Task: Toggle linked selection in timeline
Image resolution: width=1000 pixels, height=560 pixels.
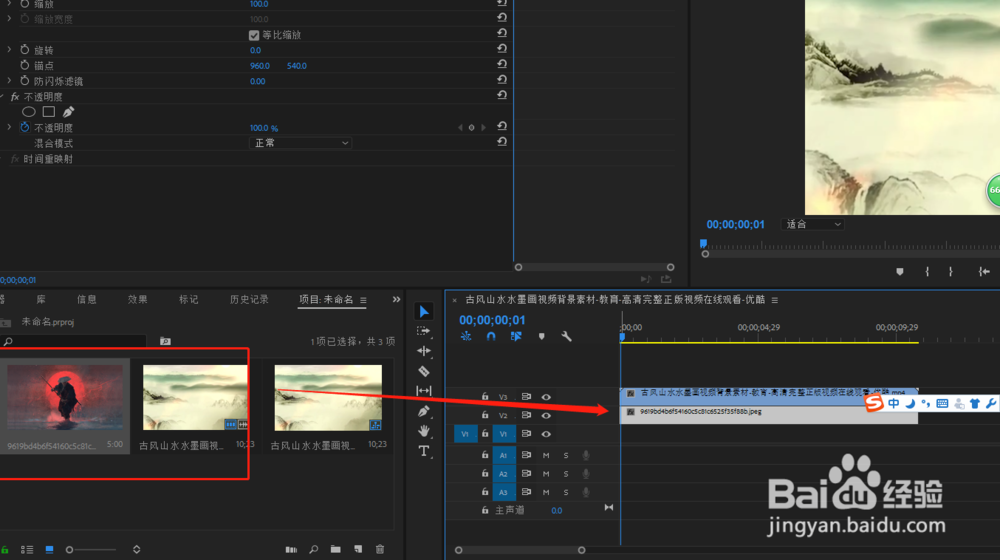Action: pyautogui.click(x=516, y=336)
